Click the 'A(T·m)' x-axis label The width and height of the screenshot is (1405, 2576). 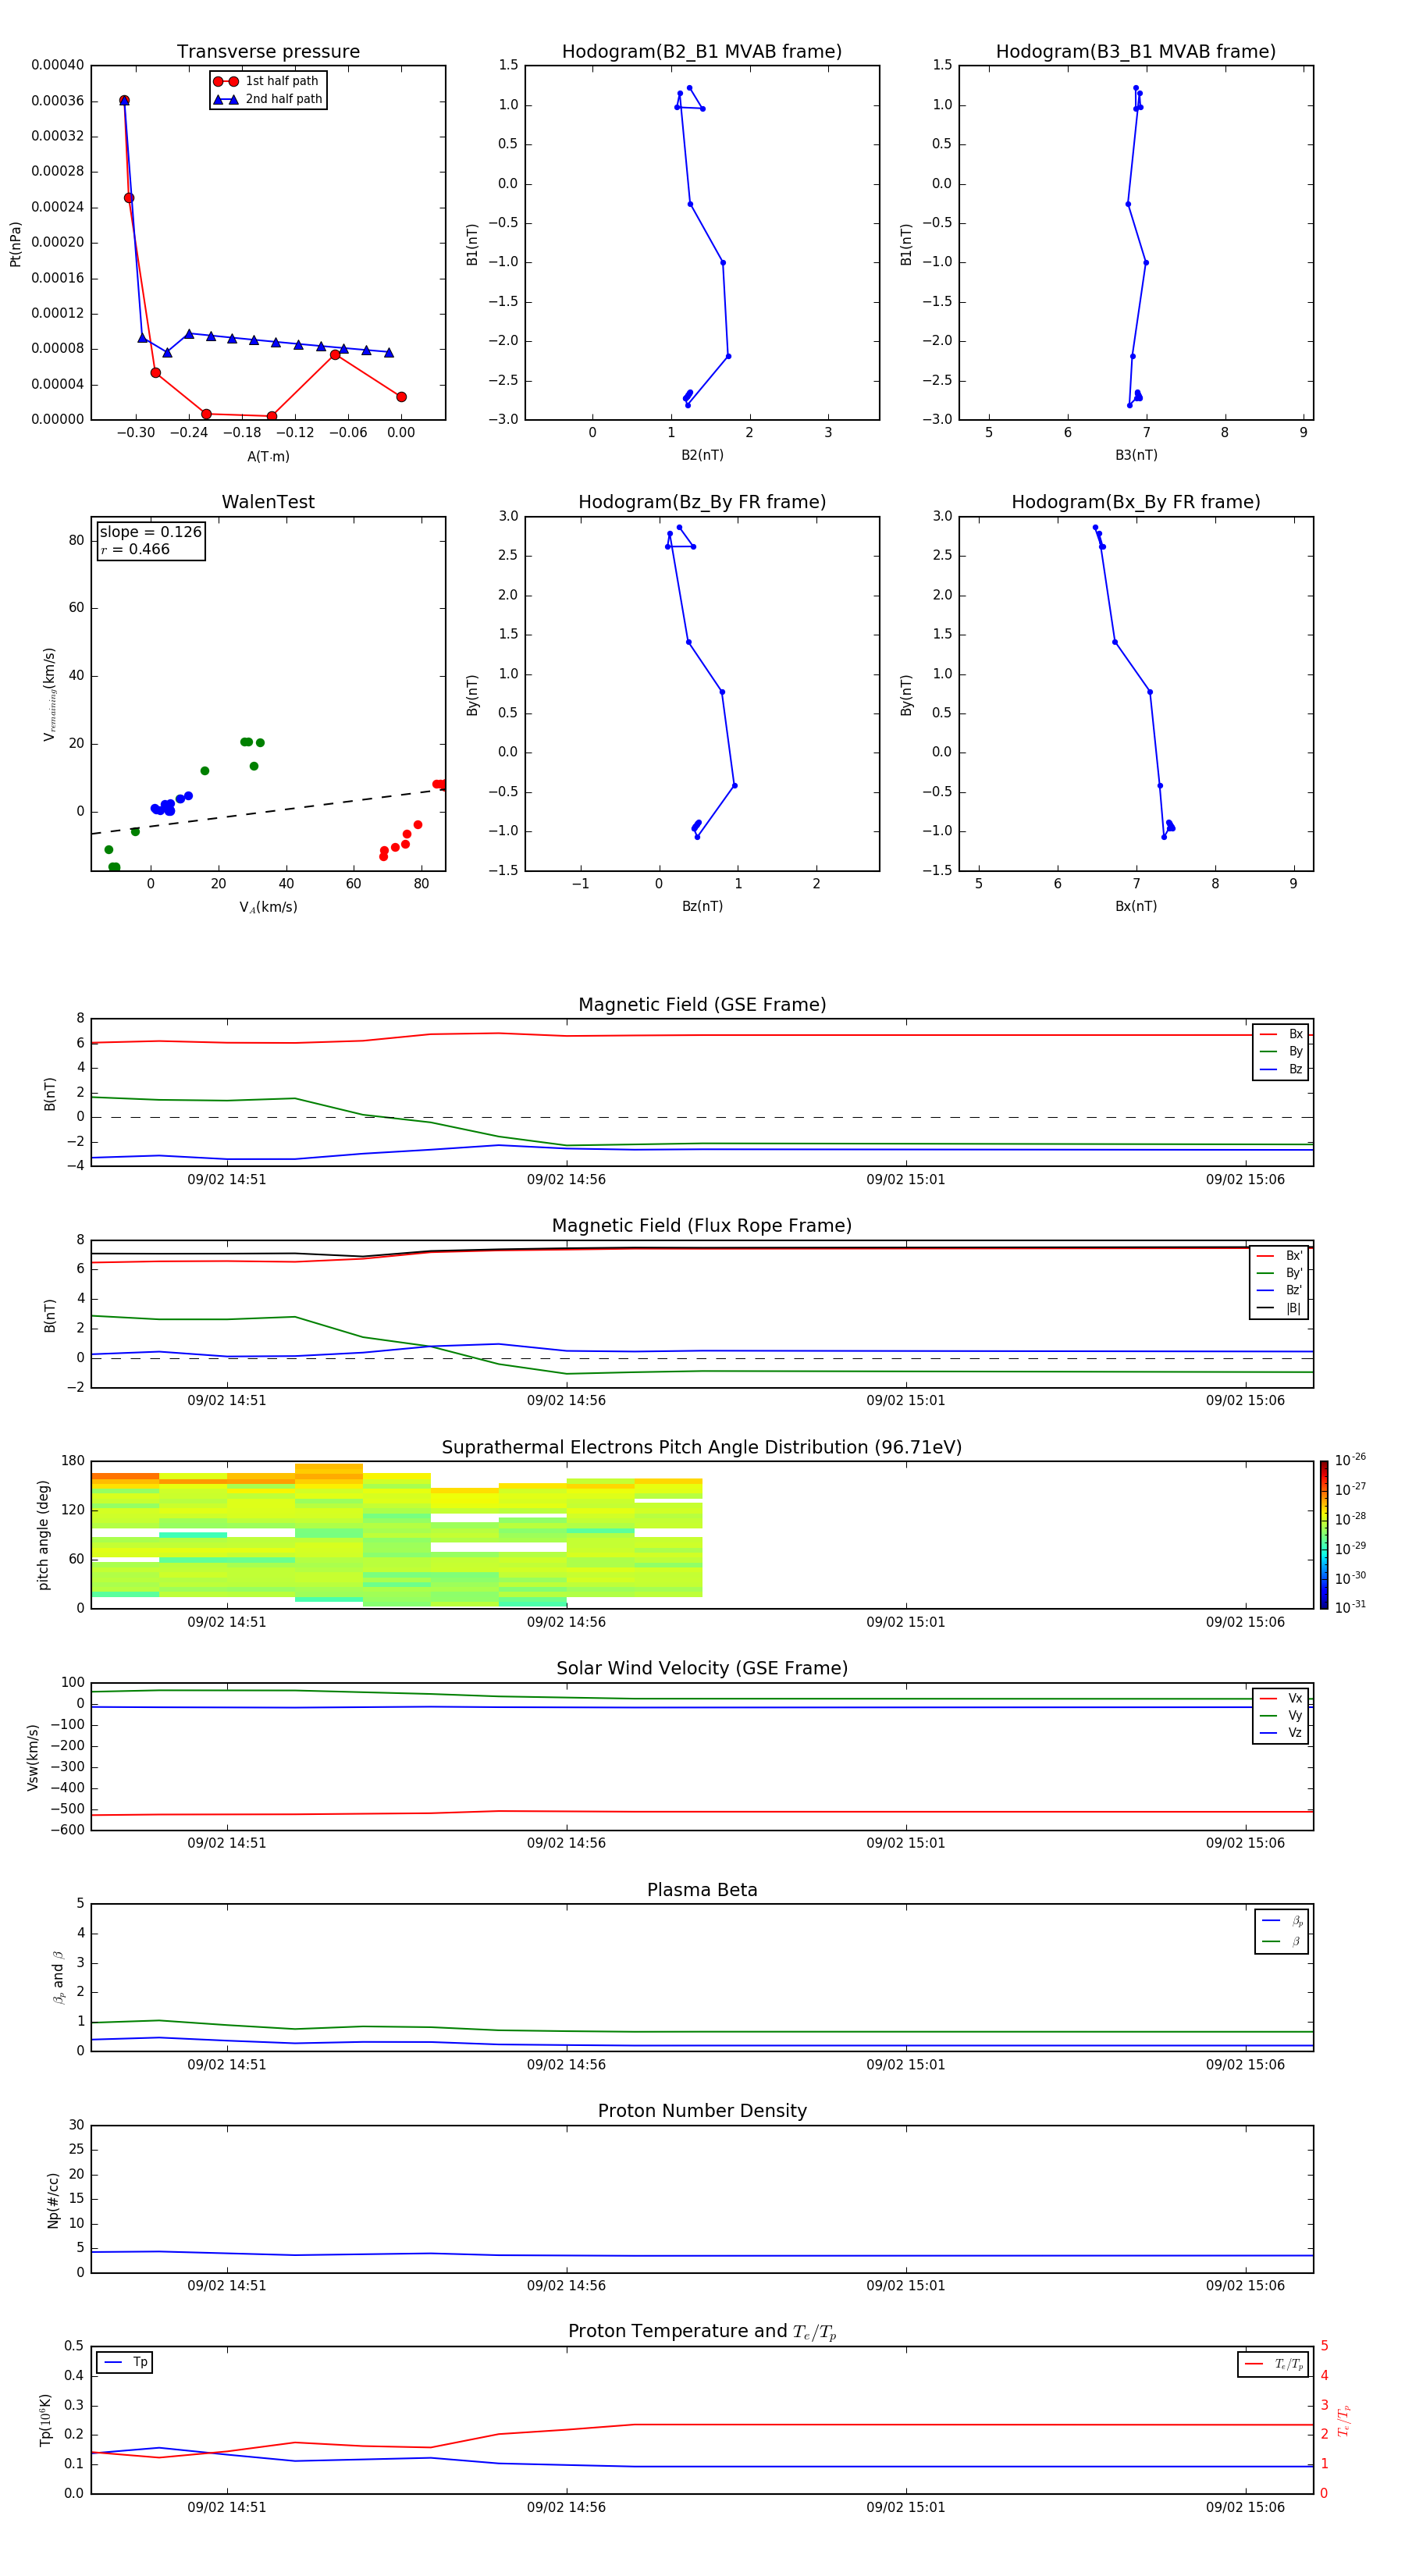point(268,456)
